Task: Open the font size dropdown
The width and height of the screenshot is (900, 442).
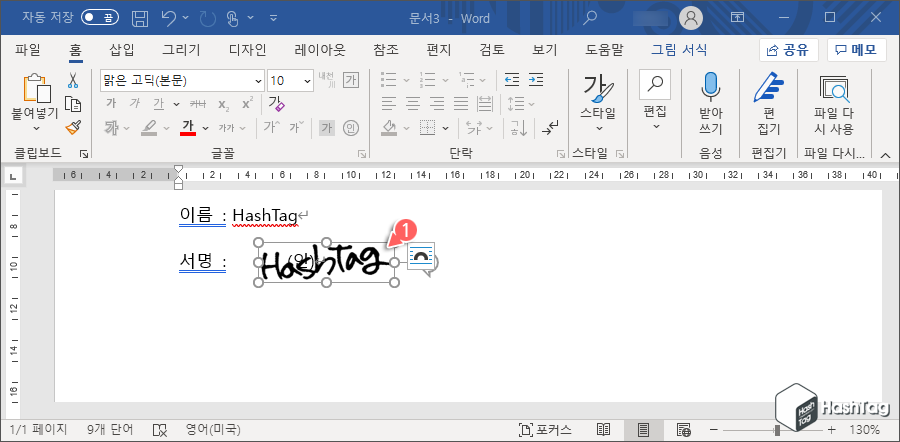Action: [x=308, y=80]
